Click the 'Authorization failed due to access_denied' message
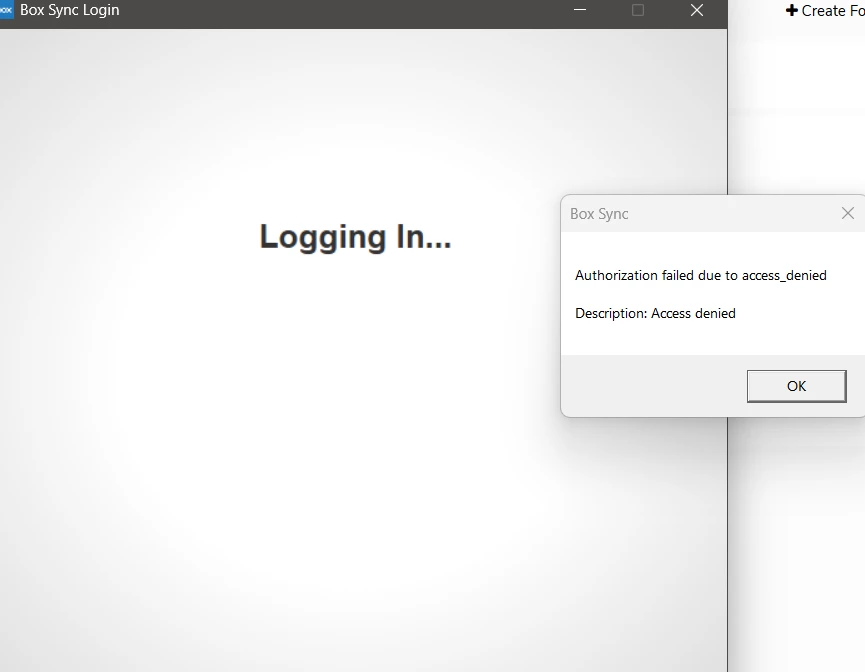The image size is (865, 672). click(x=701, y=275)
